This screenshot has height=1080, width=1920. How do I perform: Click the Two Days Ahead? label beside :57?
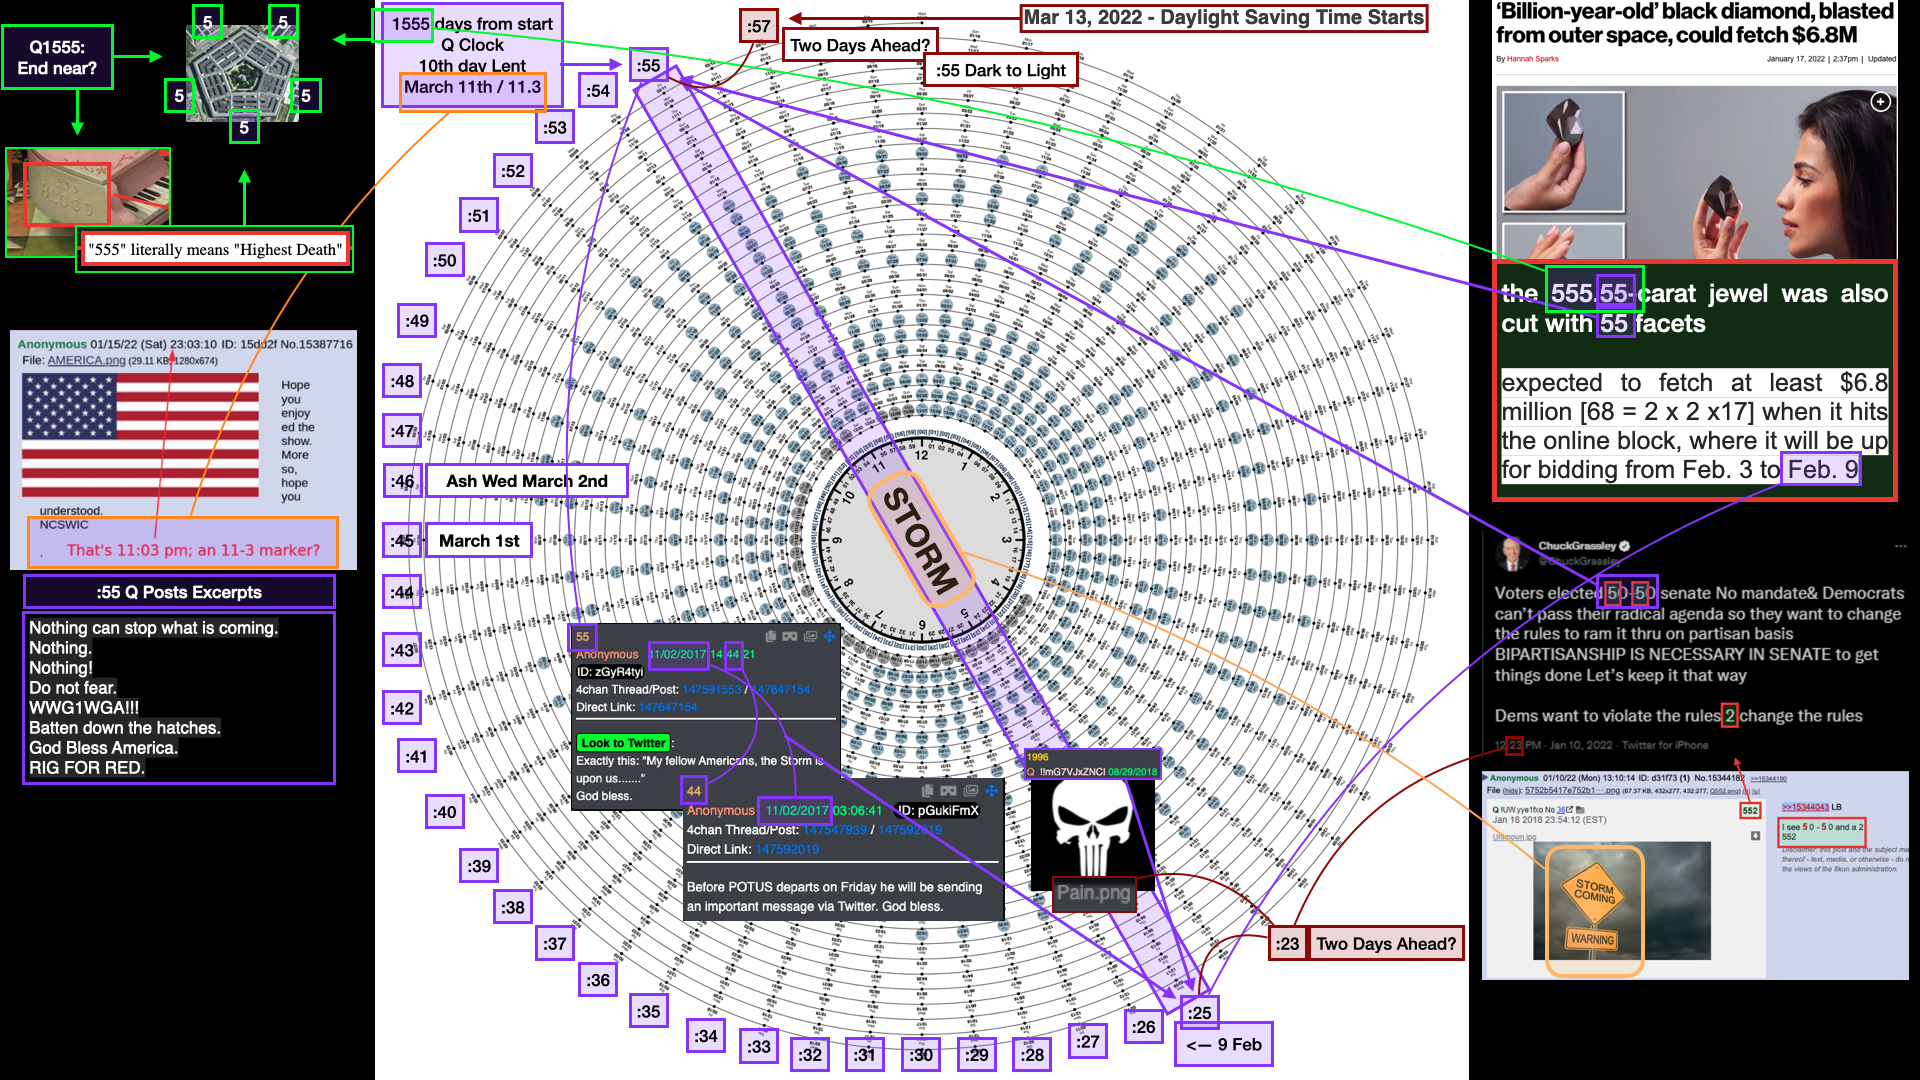860,45
